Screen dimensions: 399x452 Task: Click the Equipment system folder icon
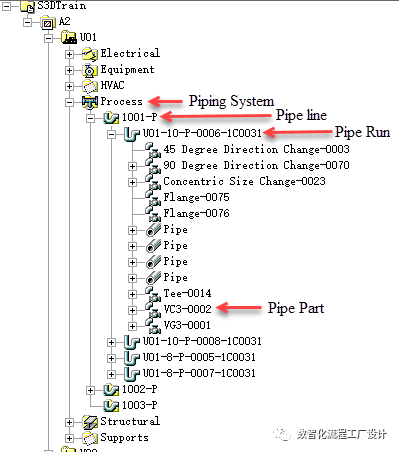[x=90, y=70]
